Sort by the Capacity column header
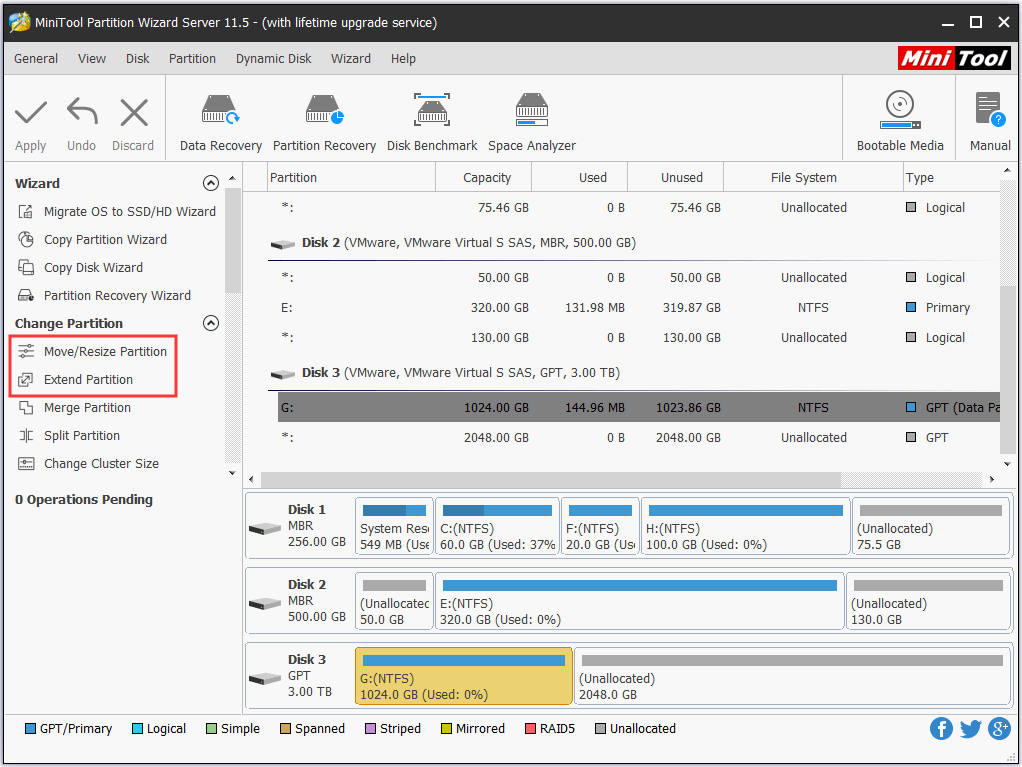Image resolution: width=1022 pixels, height=767 pixels. (484, 177)
